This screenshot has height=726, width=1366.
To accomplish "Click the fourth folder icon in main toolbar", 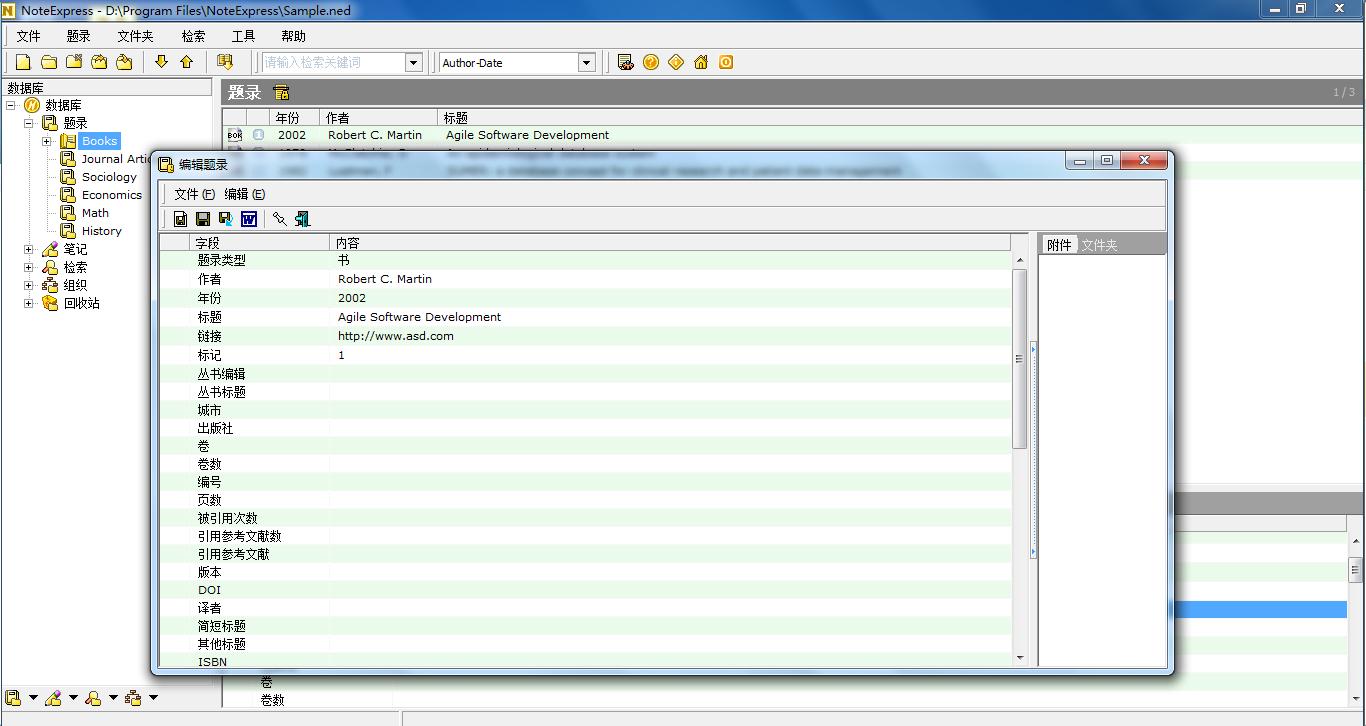I will click(99, 62).
